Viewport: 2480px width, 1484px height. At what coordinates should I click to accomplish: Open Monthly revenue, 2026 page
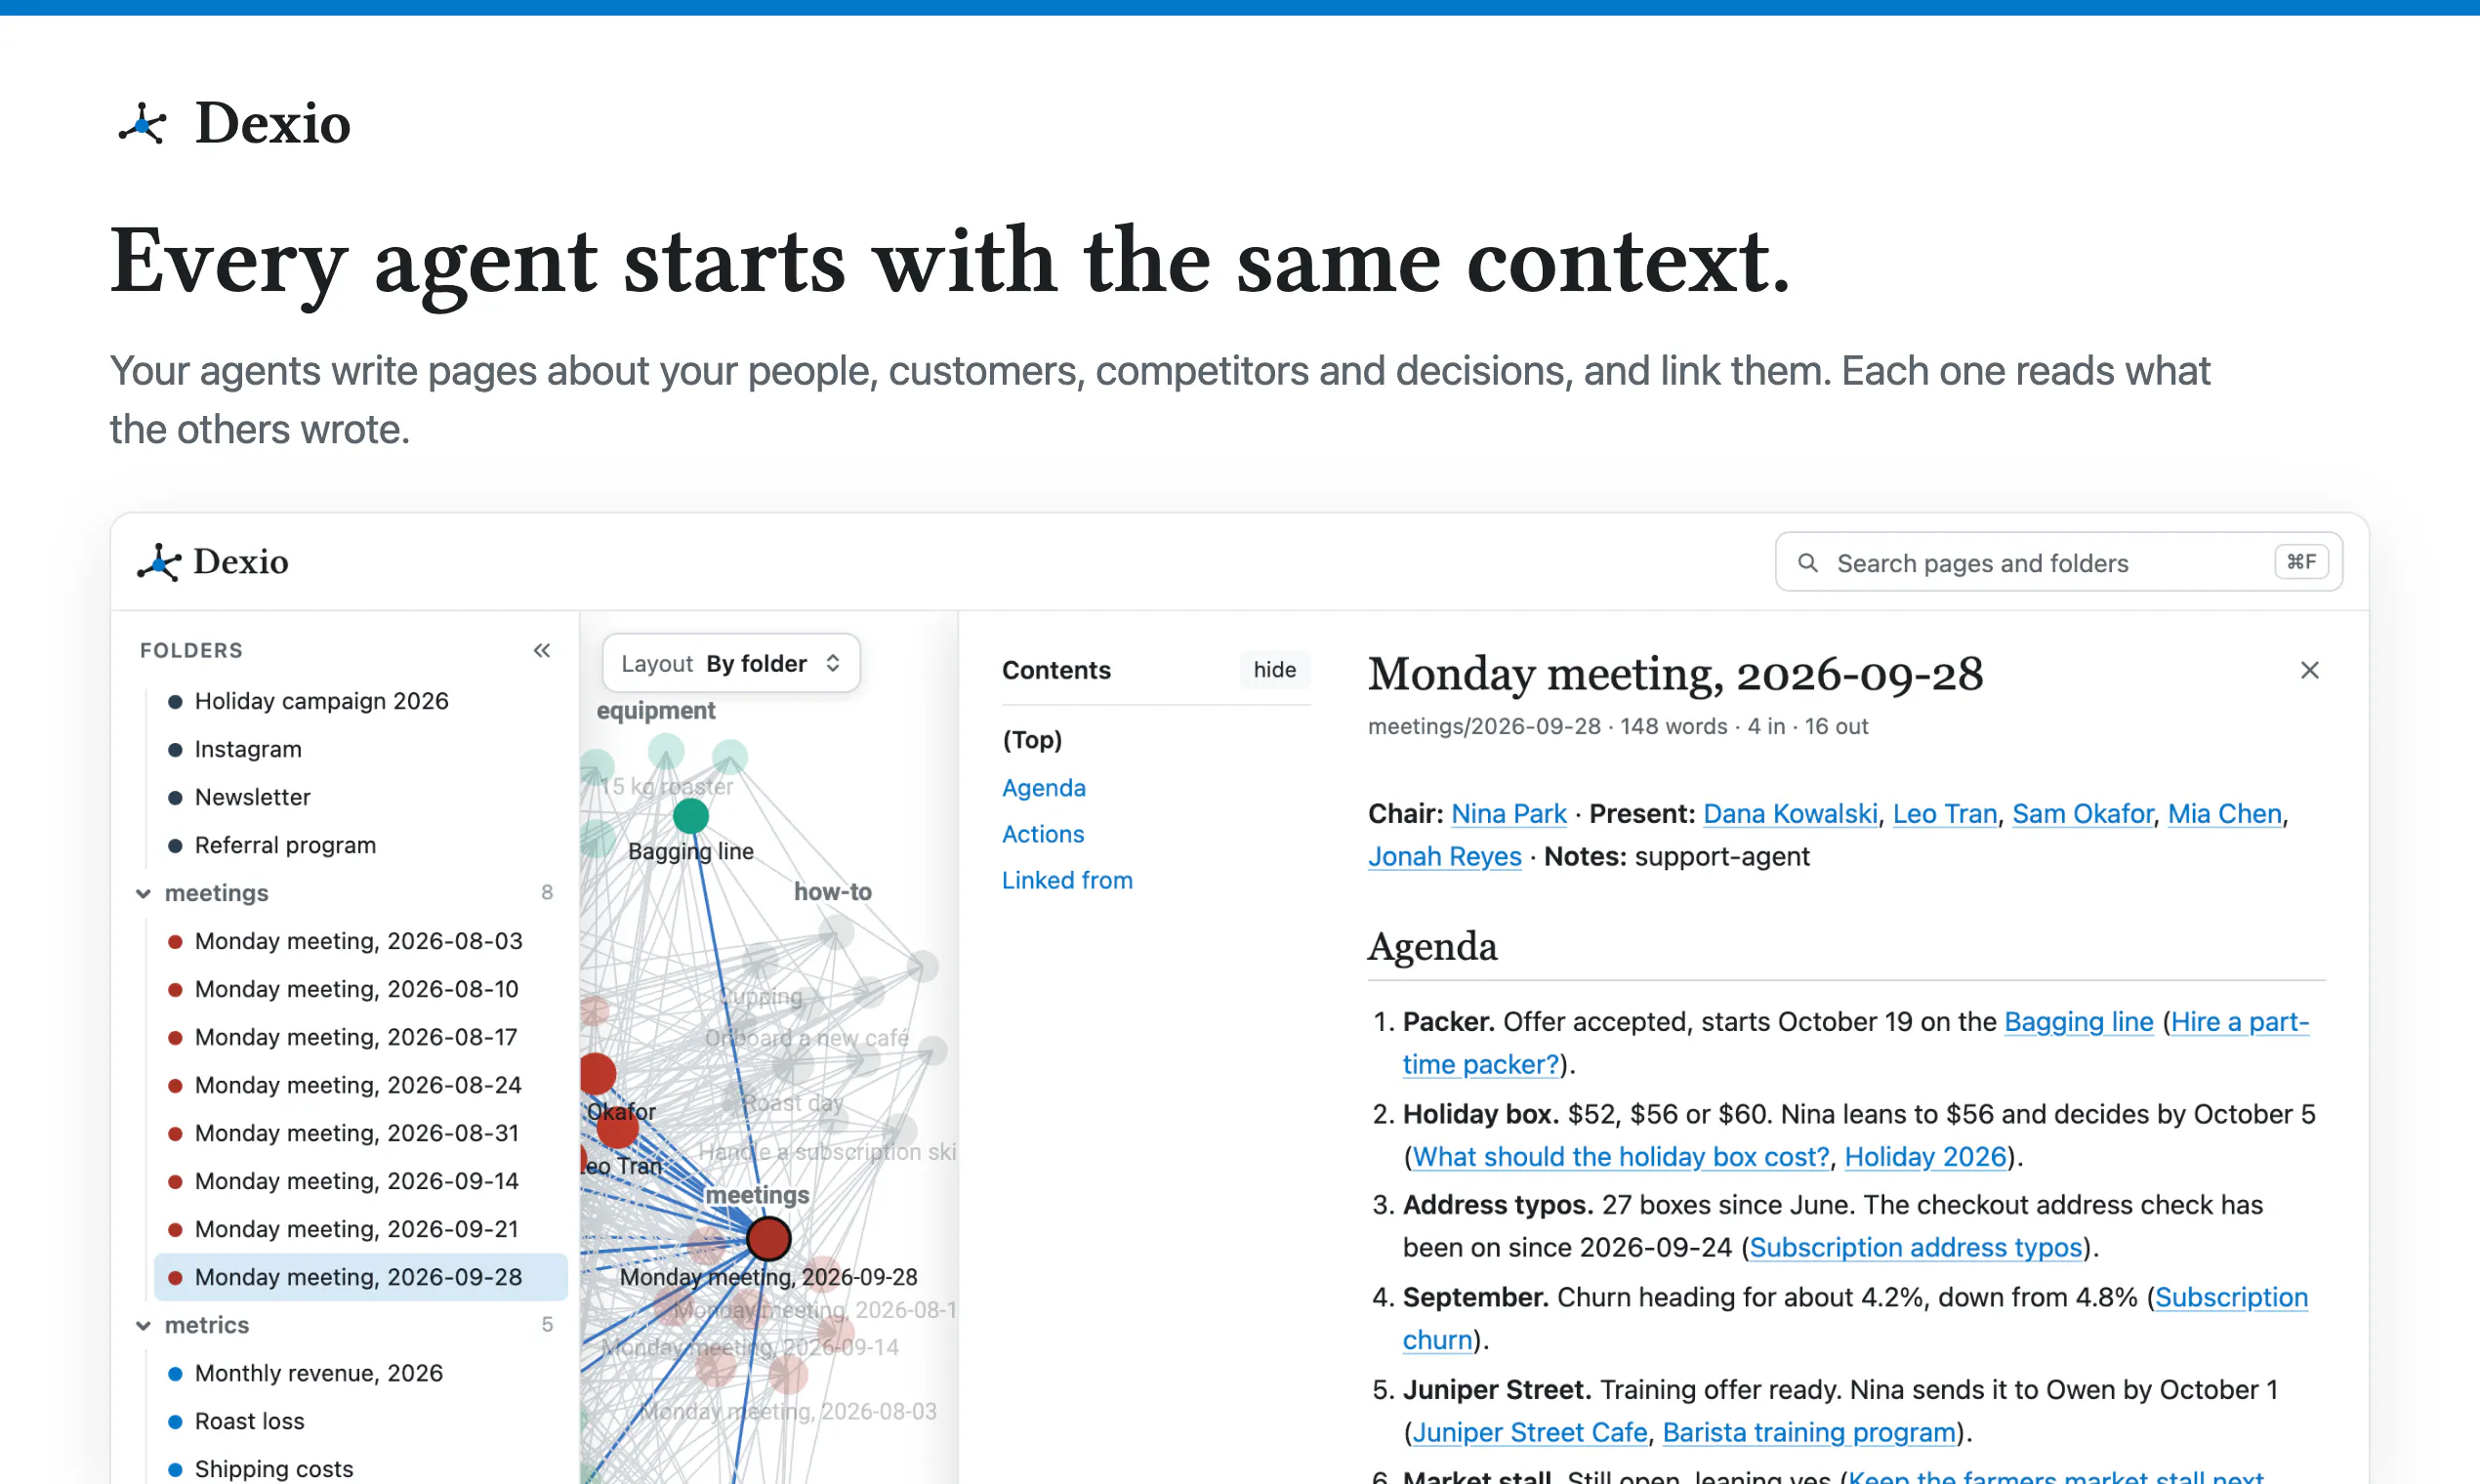click(360, 1373)
